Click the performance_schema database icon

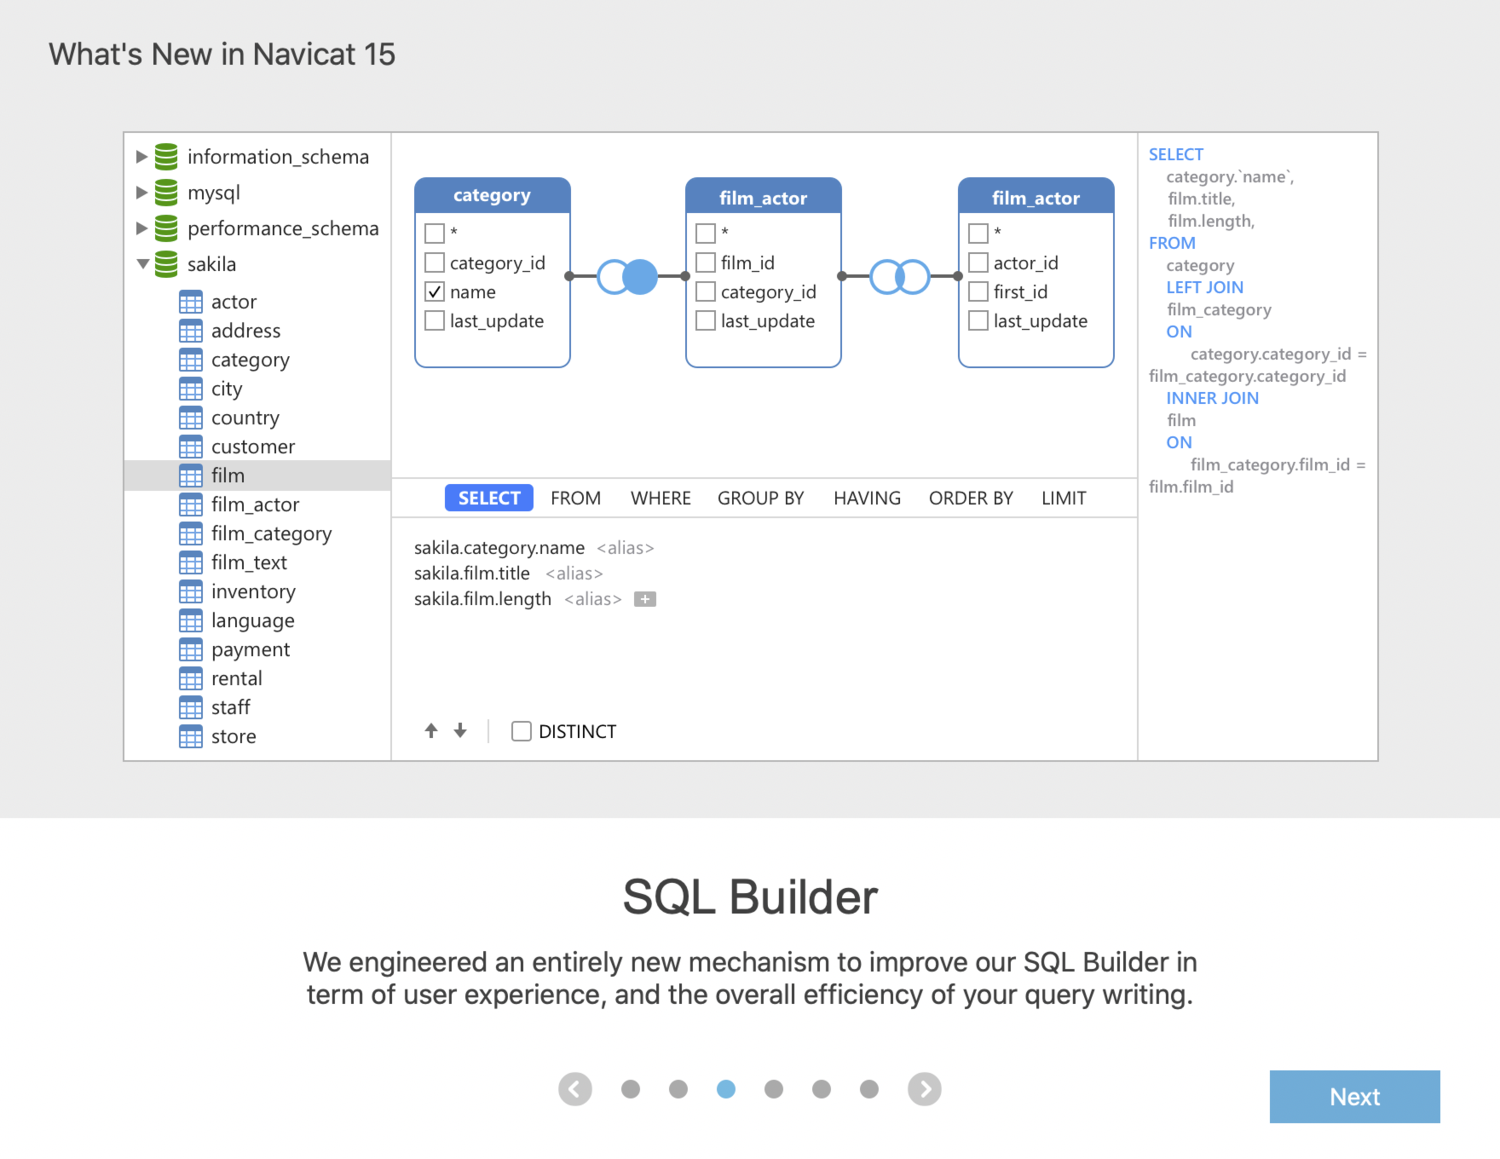click(x=166, y=228)
